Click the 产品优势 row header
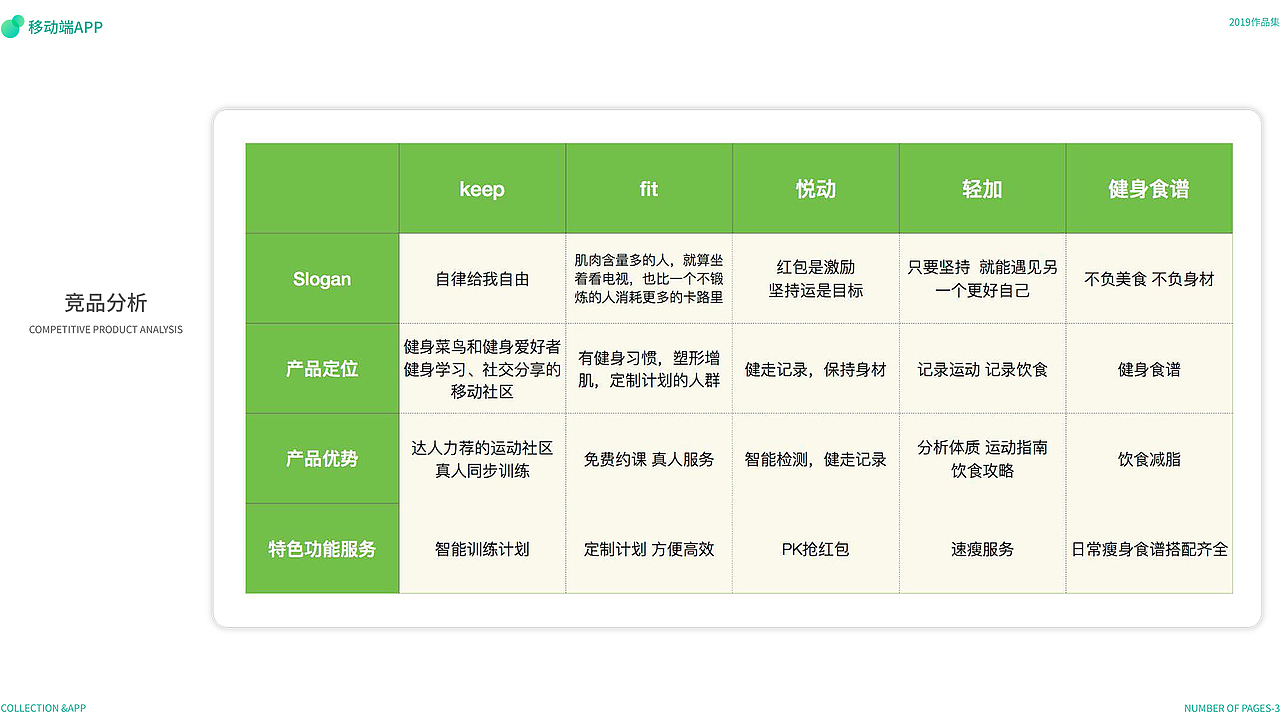This screenshot has height=720, width=1280. pyautogui.click(x=322, y=459)
